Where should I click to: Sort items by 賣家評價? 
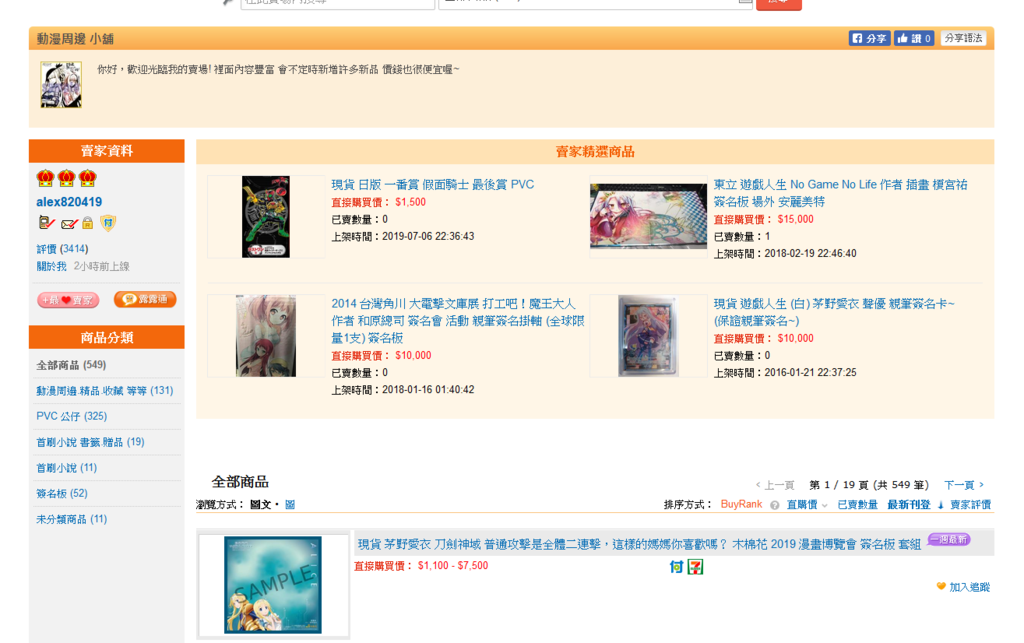(970, 505)
